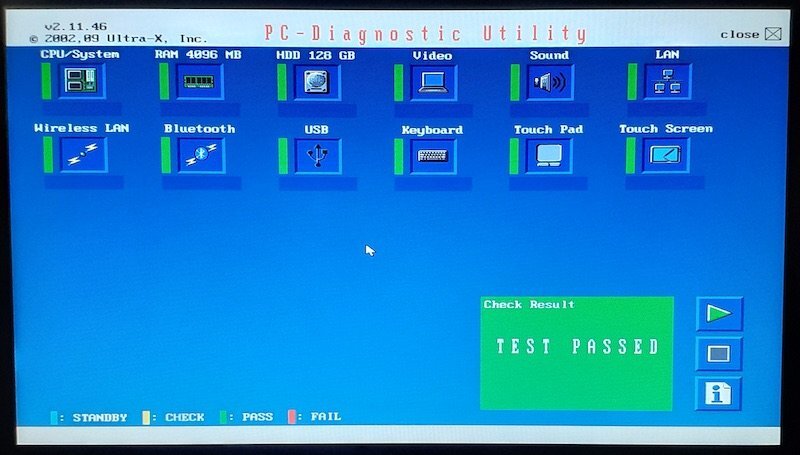Click the green status bar beside USB
The image size is (800, 455).
coord(283,156)
